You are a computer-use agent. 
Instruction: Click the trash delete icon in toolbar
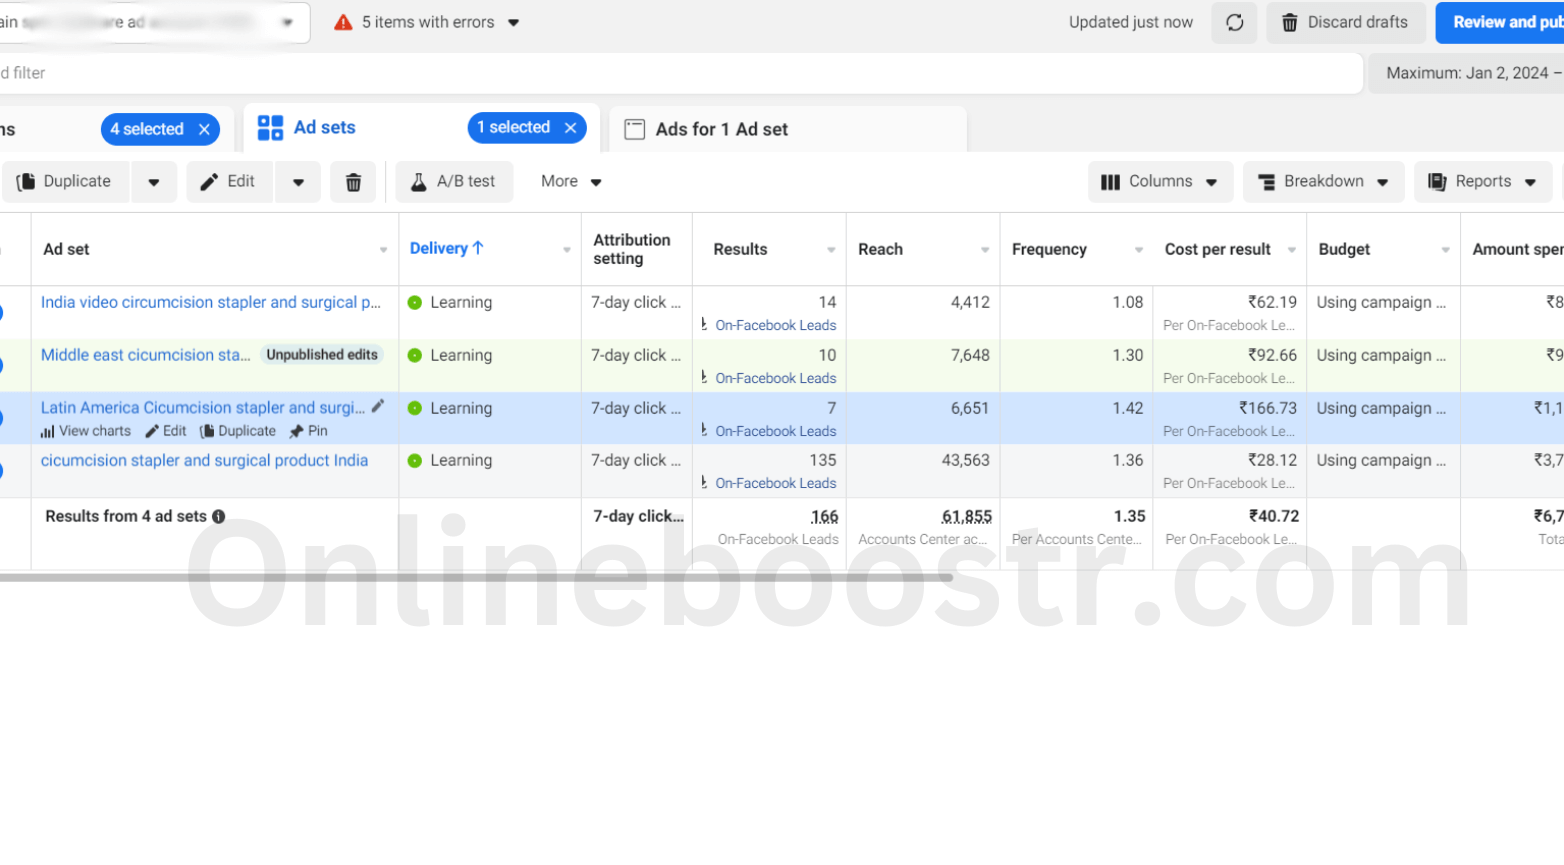click(353, 182)
